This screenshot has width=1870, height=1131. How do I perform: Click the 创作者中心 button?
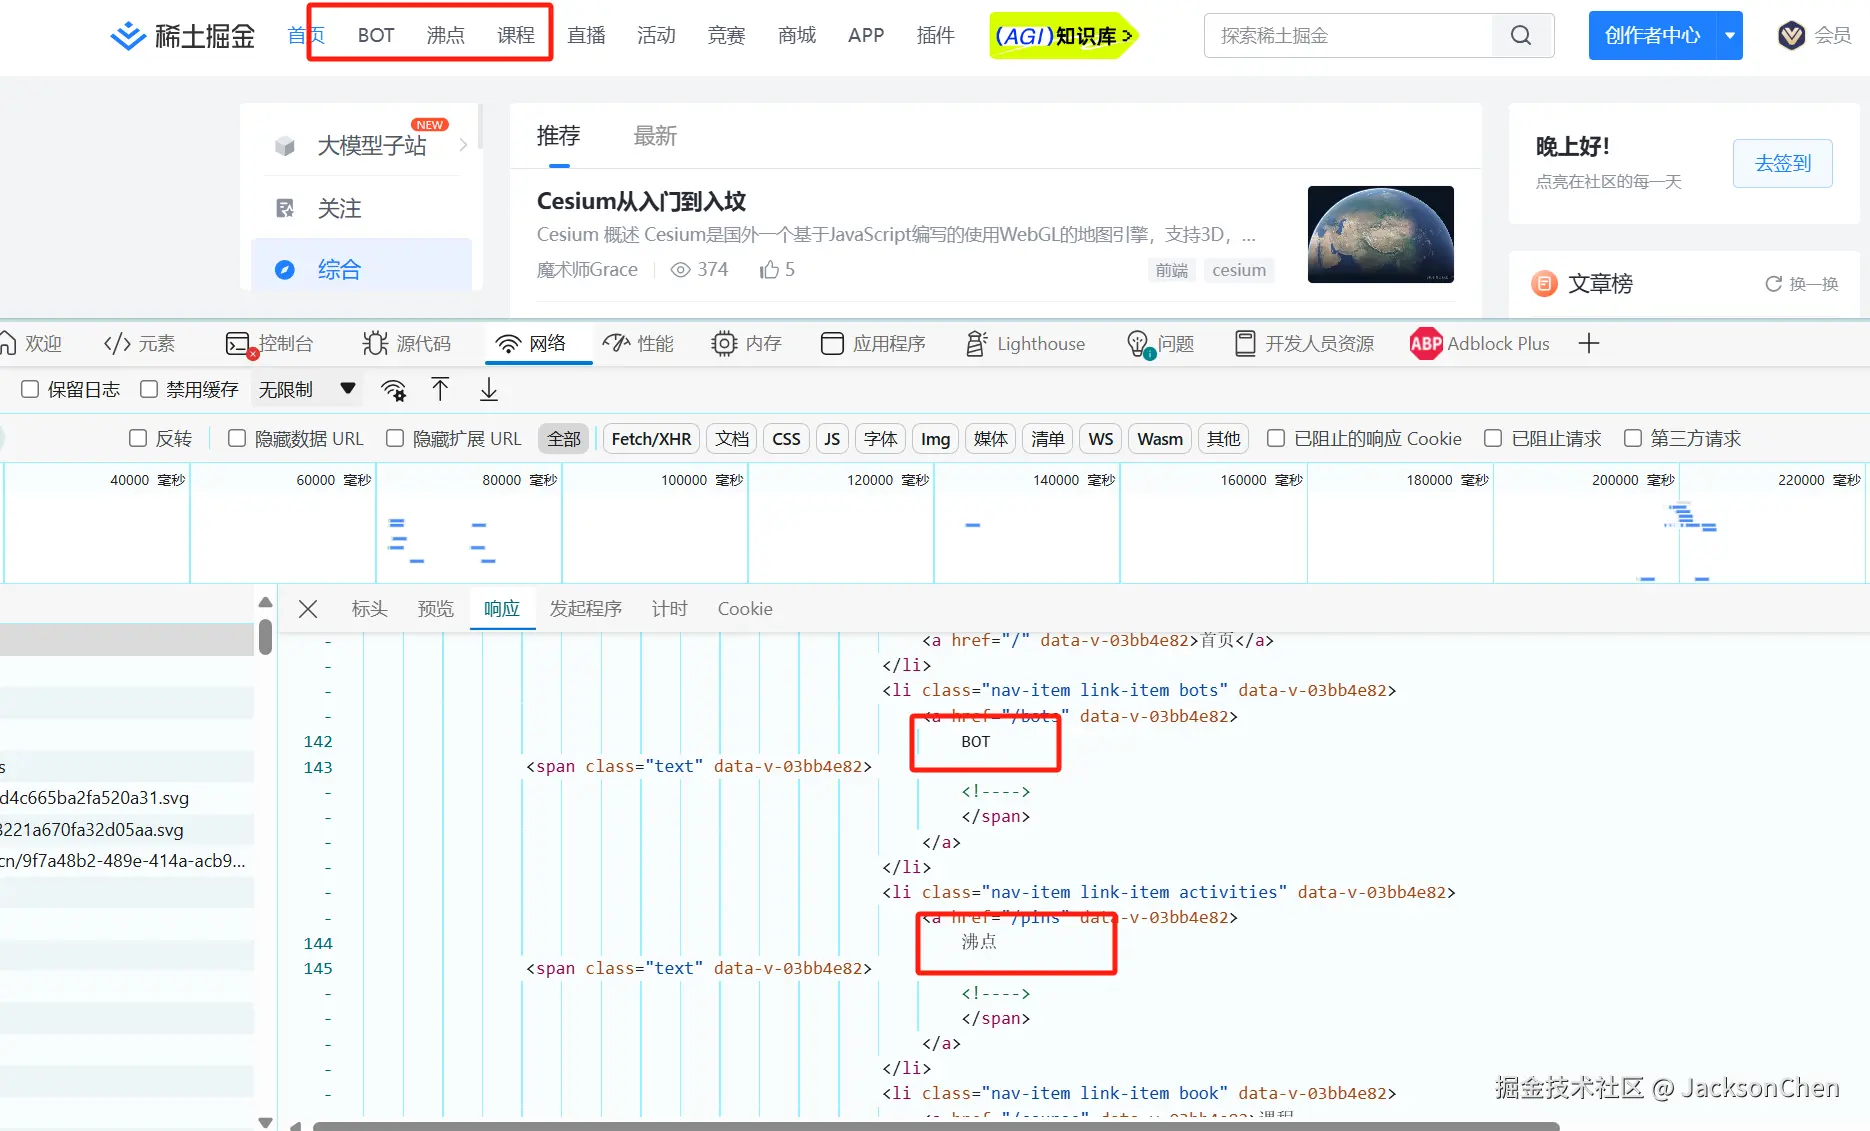point(1652,36)
